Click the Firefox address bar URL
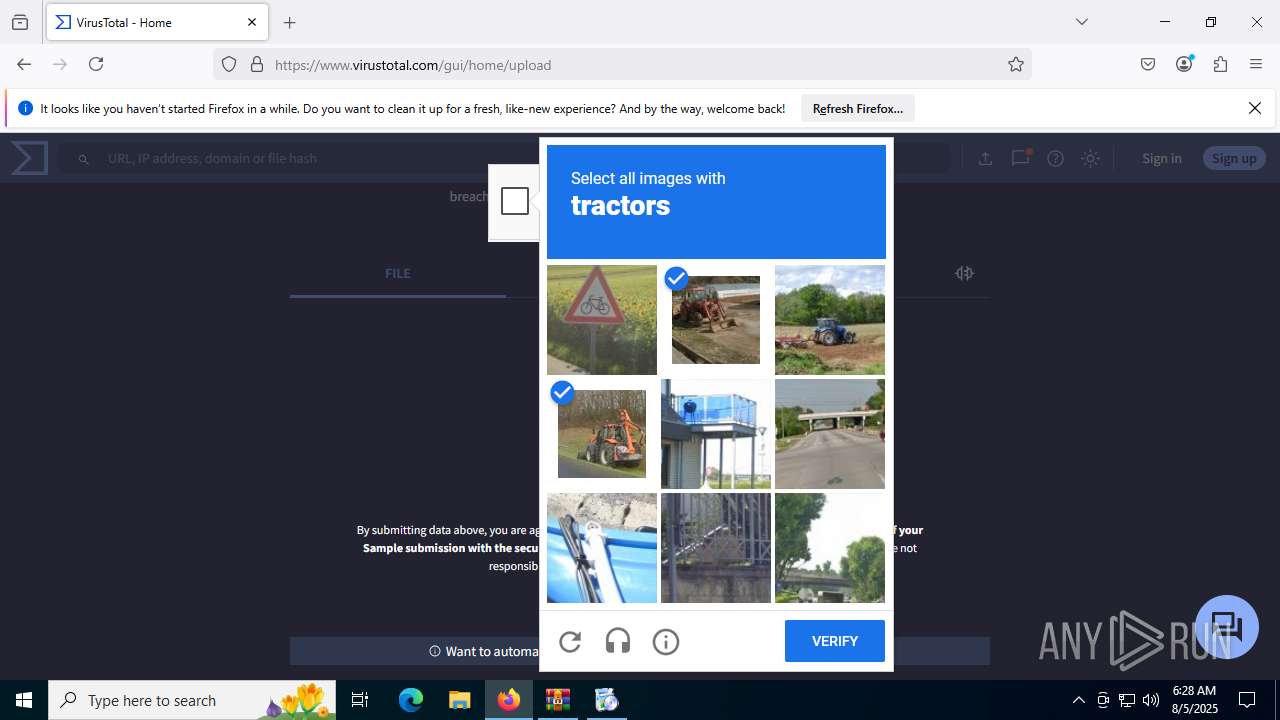Viewport: 1280px width, 720px height. [413, 65]
